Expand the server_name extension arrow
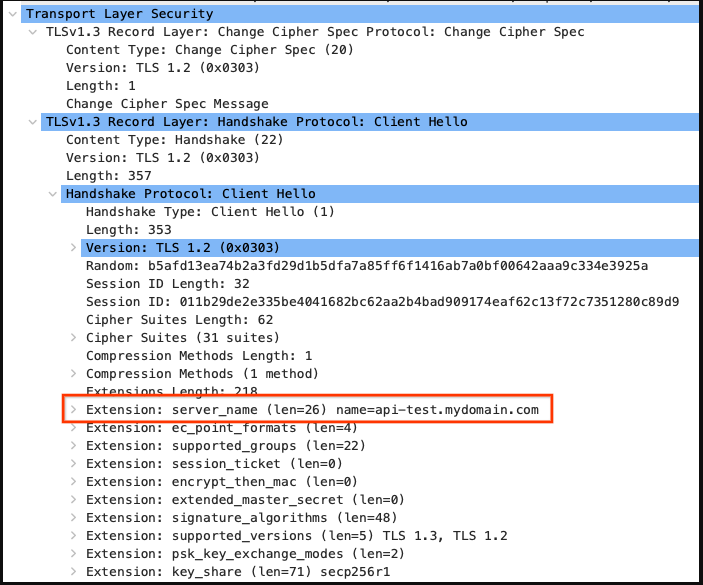Viewport: 703px width, 585px height. (73, 410)
